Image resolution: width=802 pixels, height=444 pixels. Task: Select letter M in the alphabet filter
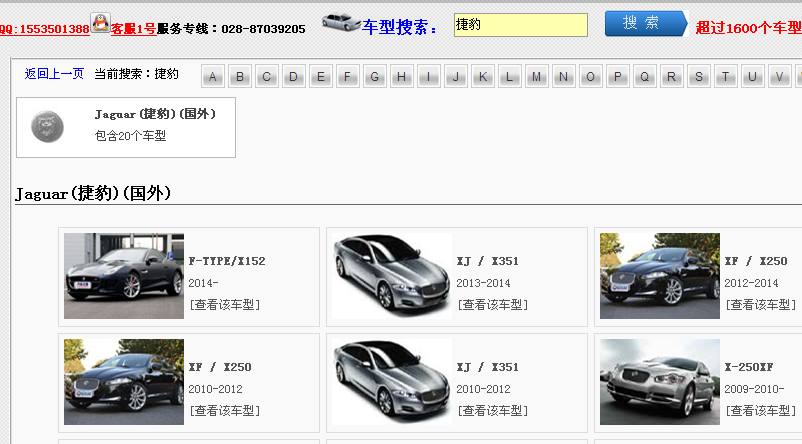pyautogui.click(x=537, y=76)
